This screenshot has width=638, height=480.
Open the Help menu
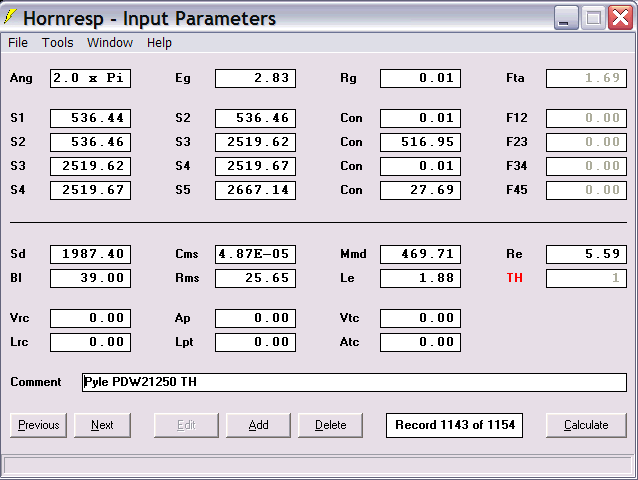pos(159,43)
